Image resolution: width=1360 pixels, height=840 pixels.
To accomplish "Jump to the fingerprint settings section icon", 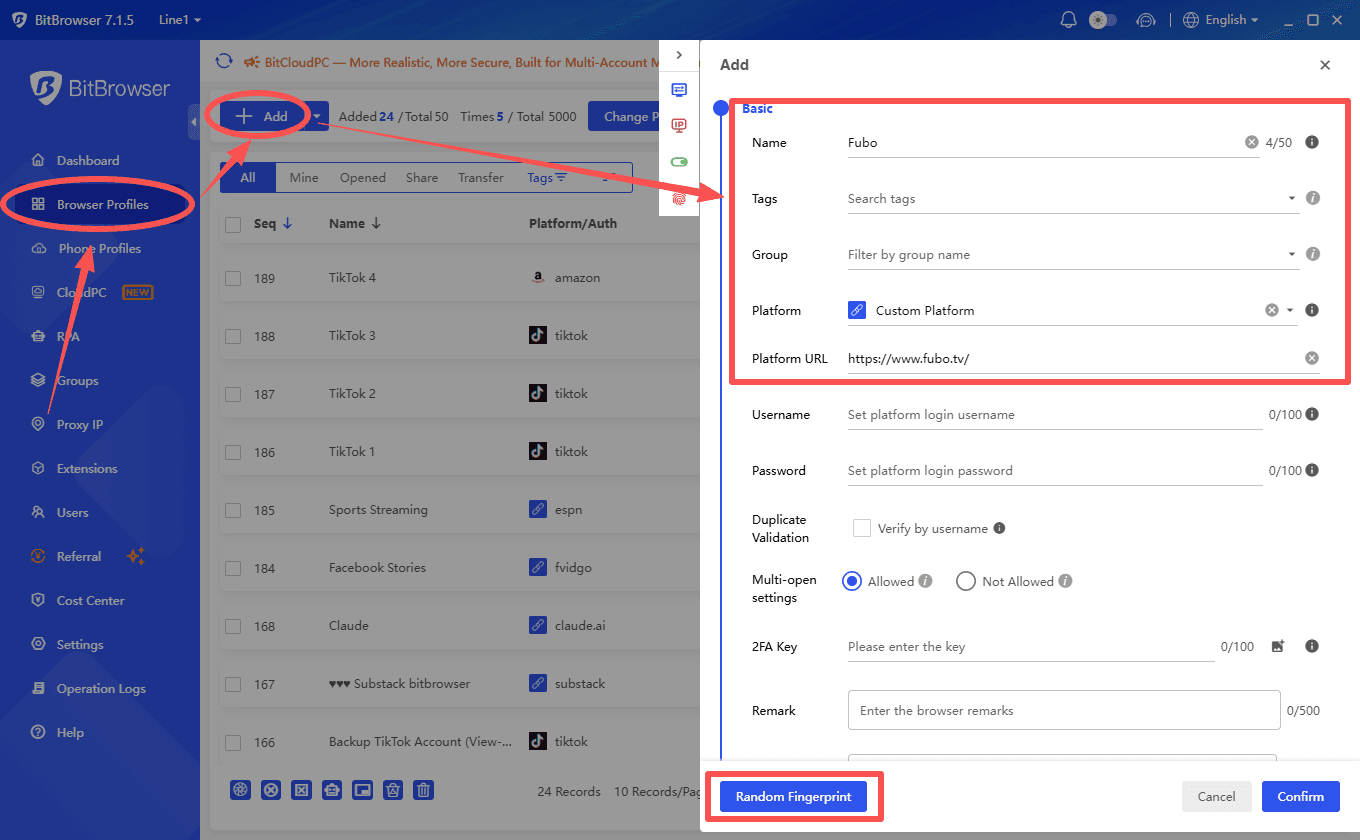I will [x=679, y=198].
